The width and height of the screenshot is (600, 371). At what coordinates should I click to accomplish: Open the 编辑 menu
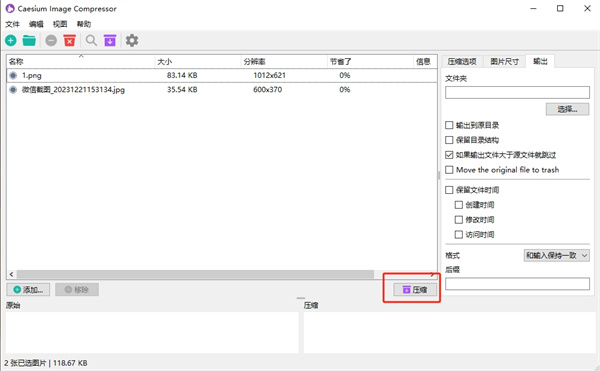tap(36, 24)
